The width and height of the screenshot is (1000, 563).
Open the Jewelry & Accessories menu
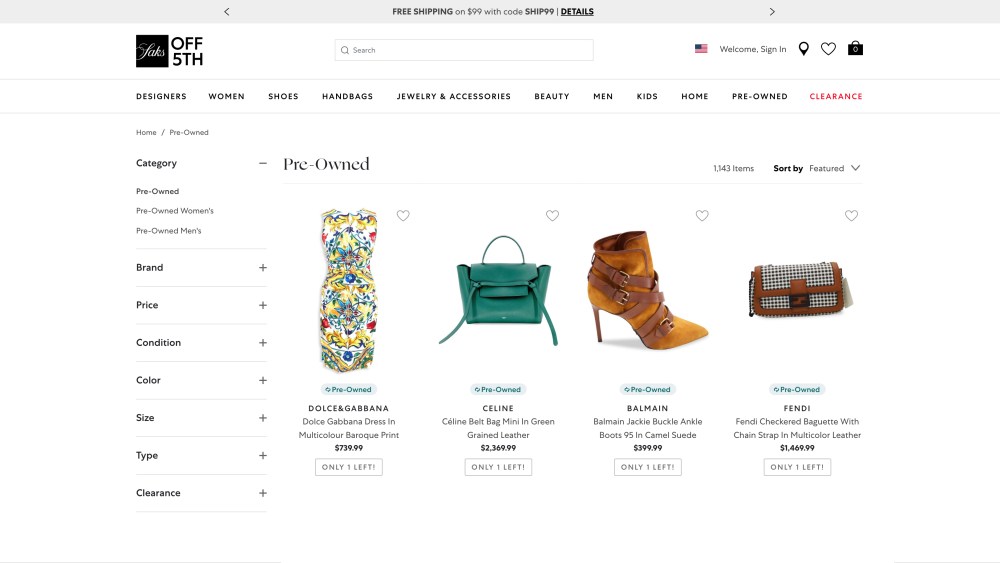(453, 96)
